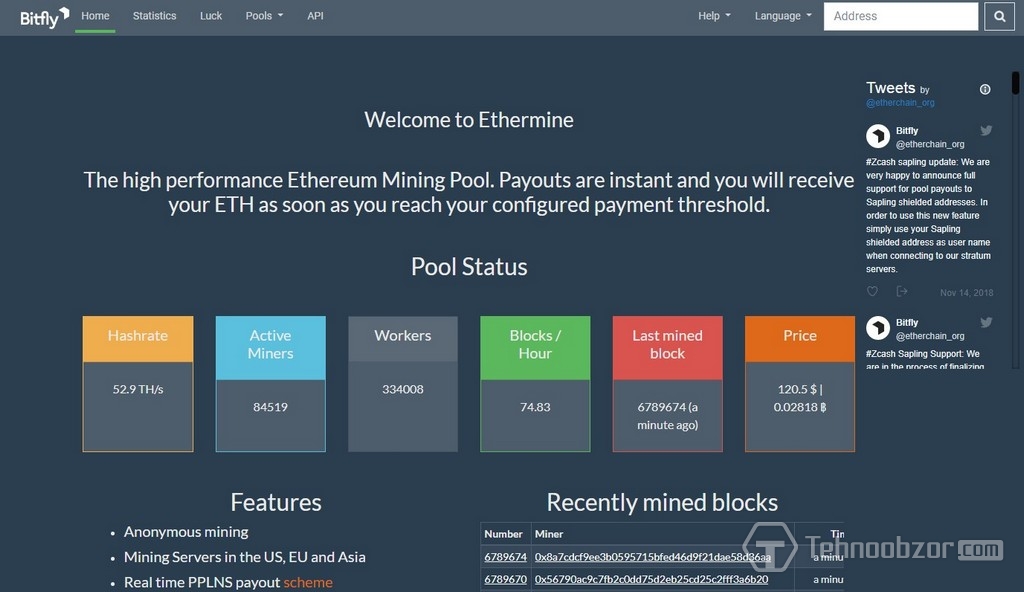
Task: Share the Zcash sapling update tweet
Action: (x=902, y=291)
